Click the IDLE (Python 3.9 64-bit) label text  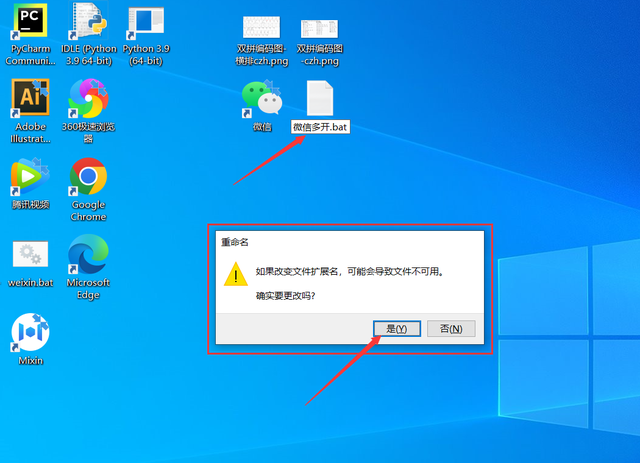[x=89, y=55]
